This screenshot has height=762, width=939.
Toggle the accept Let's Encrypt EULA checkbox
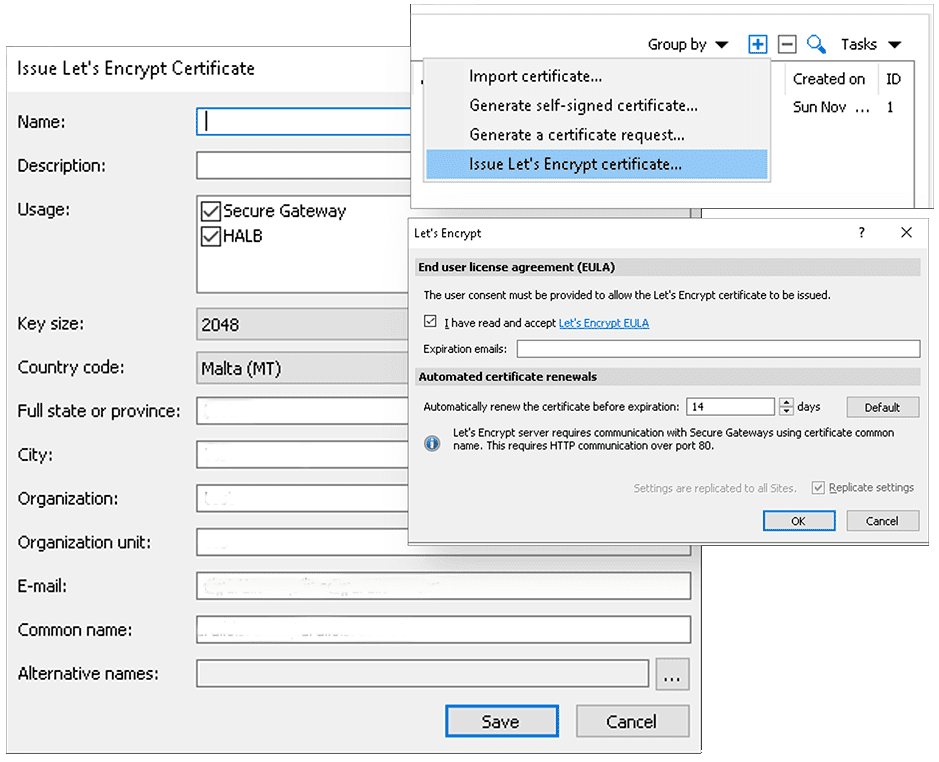(x=430, y=322)
